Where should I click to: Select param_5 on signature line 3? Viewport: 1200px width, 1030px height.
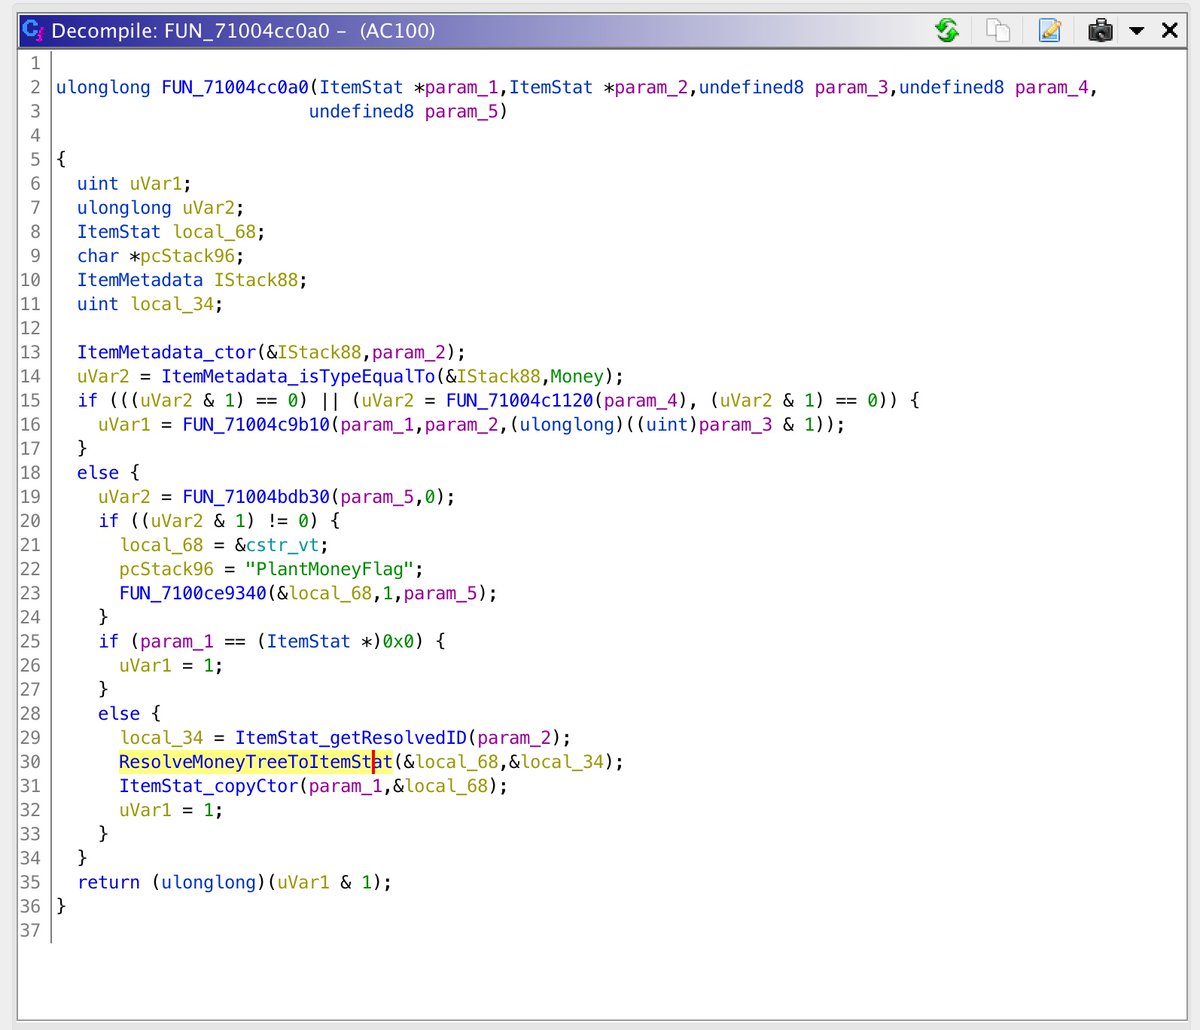pos(461,111)
